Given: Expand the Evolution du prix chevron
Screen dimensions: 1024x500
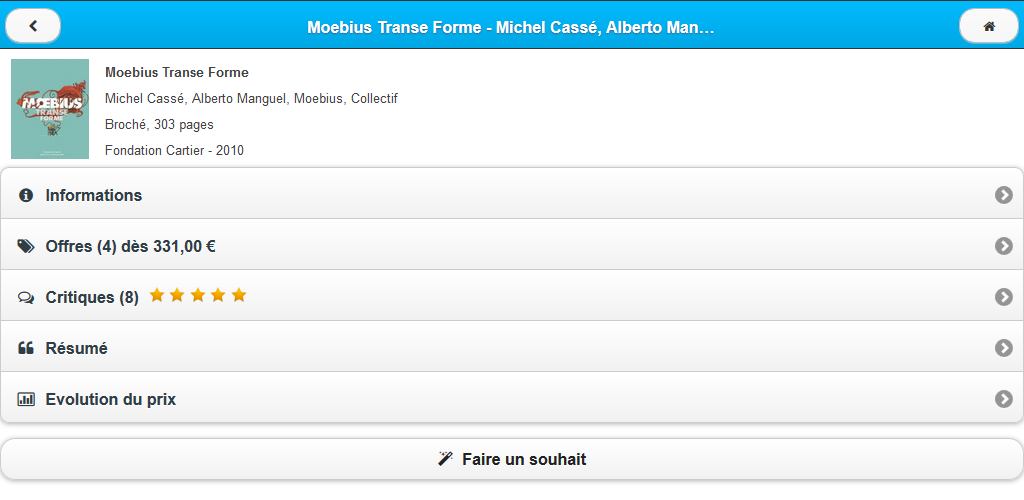Looking at the screenshot, I should 1004,399.
